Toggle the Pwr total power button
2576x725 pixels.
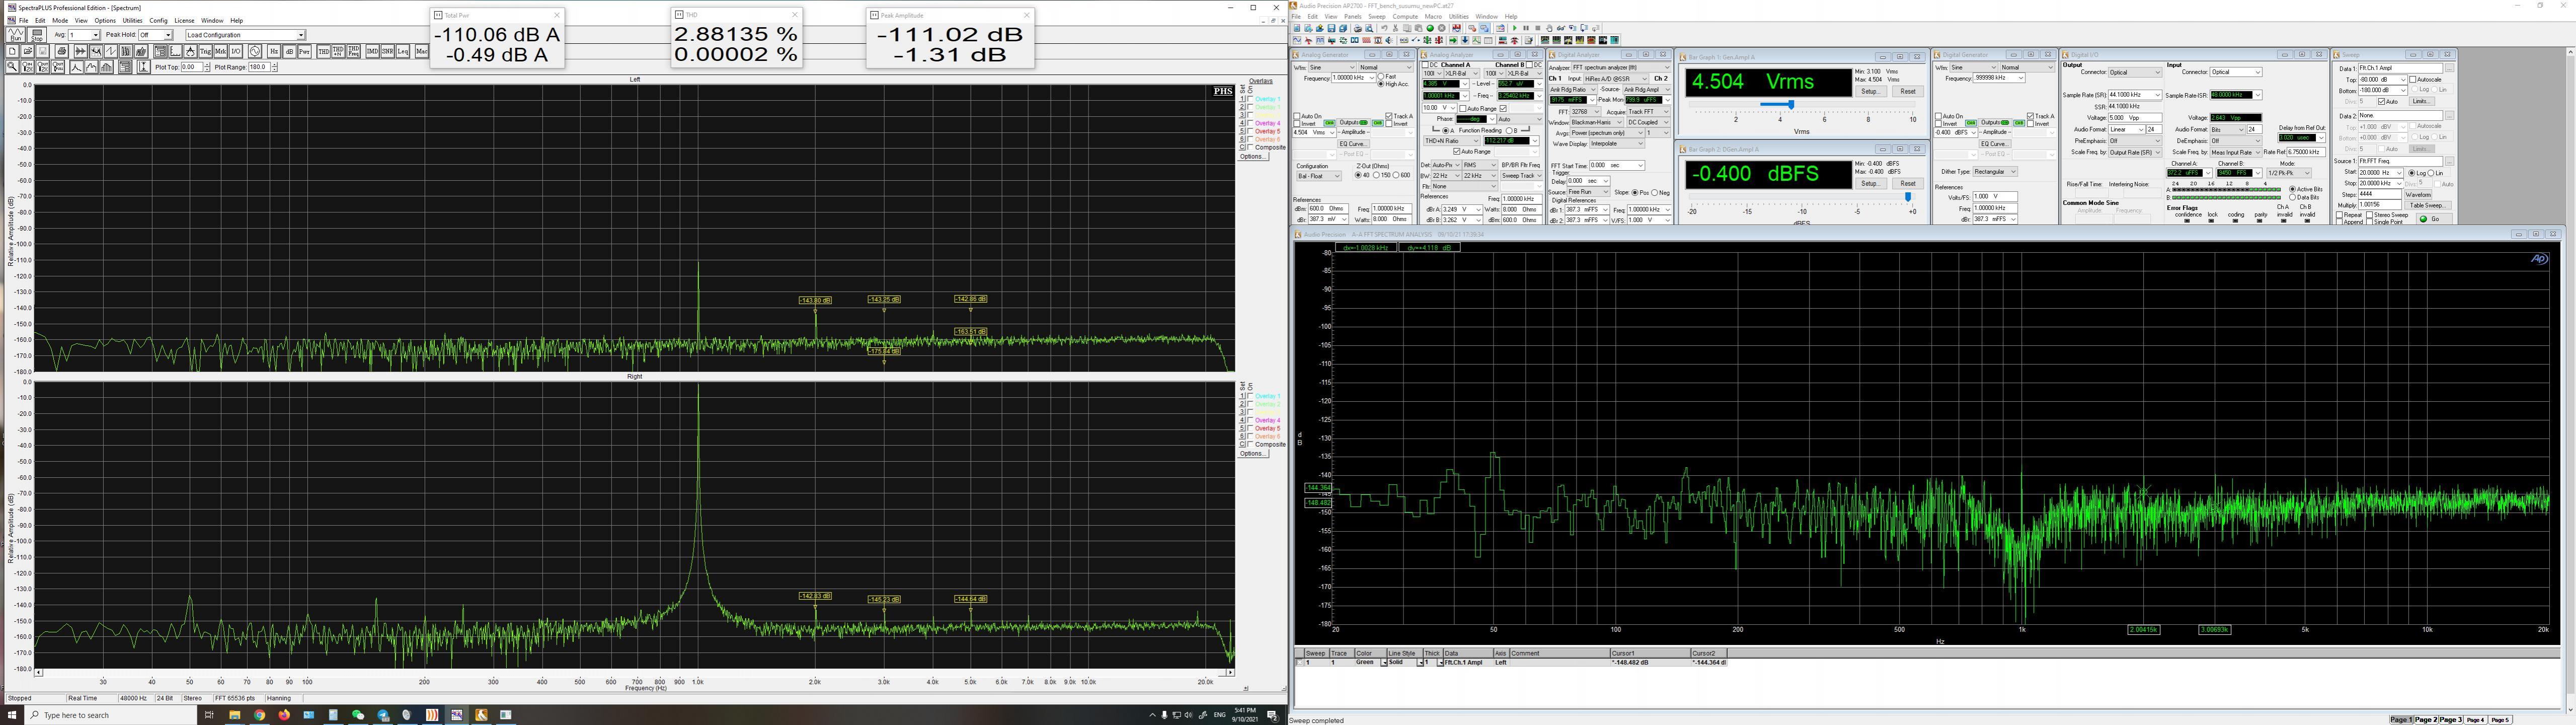tap(304, 51)
